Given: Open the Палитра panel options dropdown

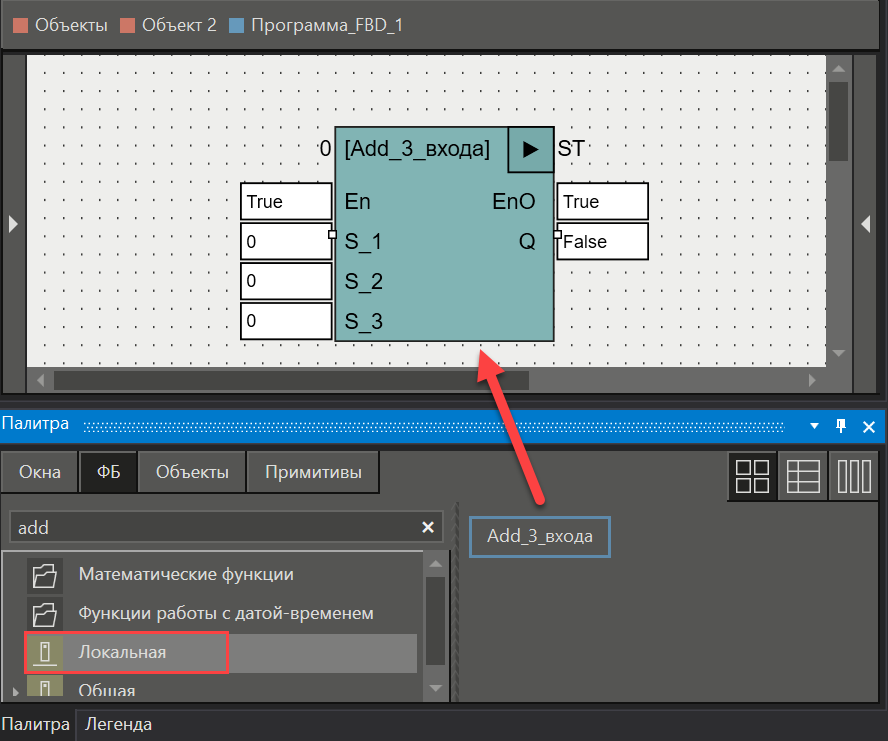Looking at the screenshot, I should [815, 425].
